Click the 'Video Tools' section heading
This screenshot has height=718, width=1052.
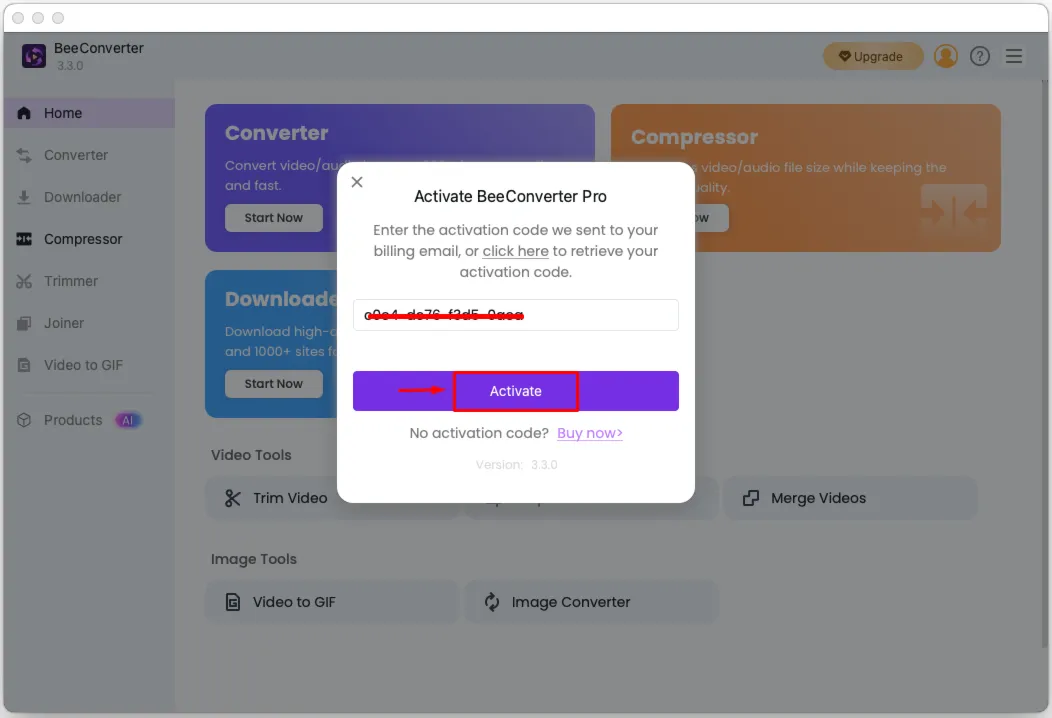[251, 455]
